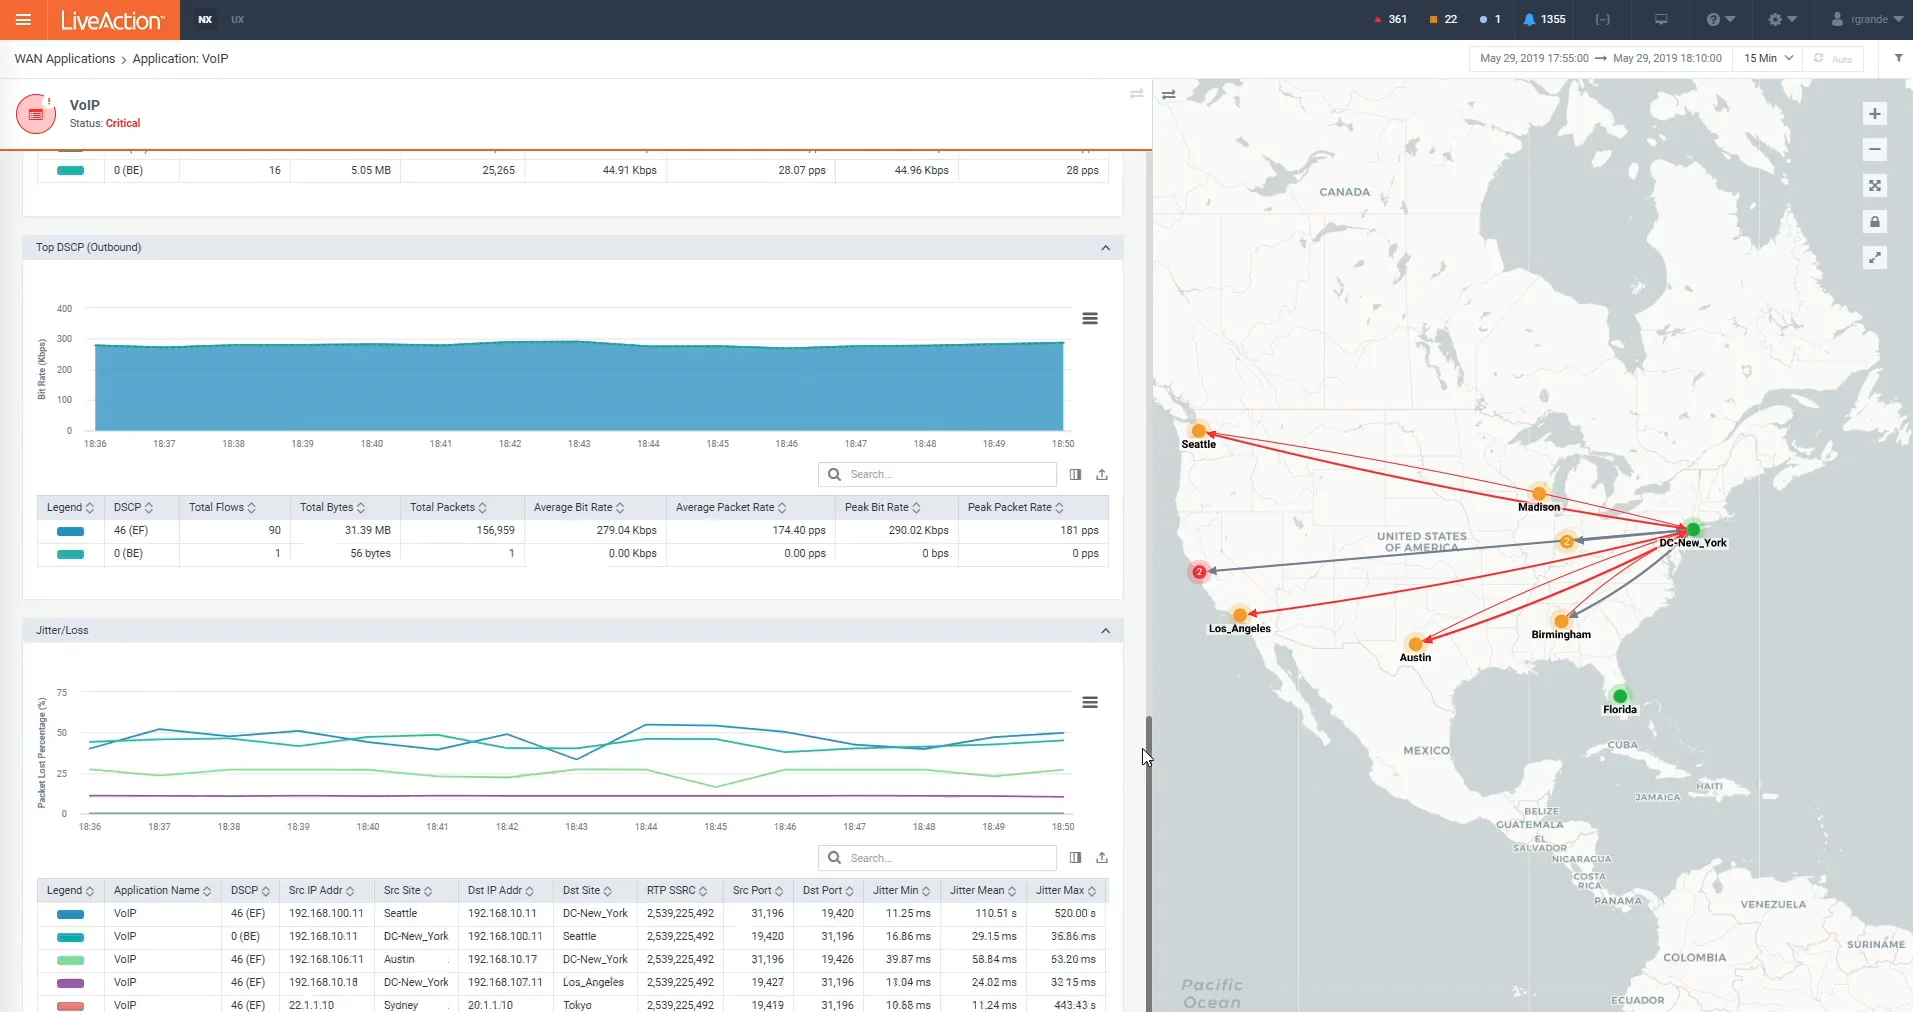Viewport: 1913px width, 1012px height.
Task: Toggle the Seattle VoIP legend series
Action: (70, 914)
